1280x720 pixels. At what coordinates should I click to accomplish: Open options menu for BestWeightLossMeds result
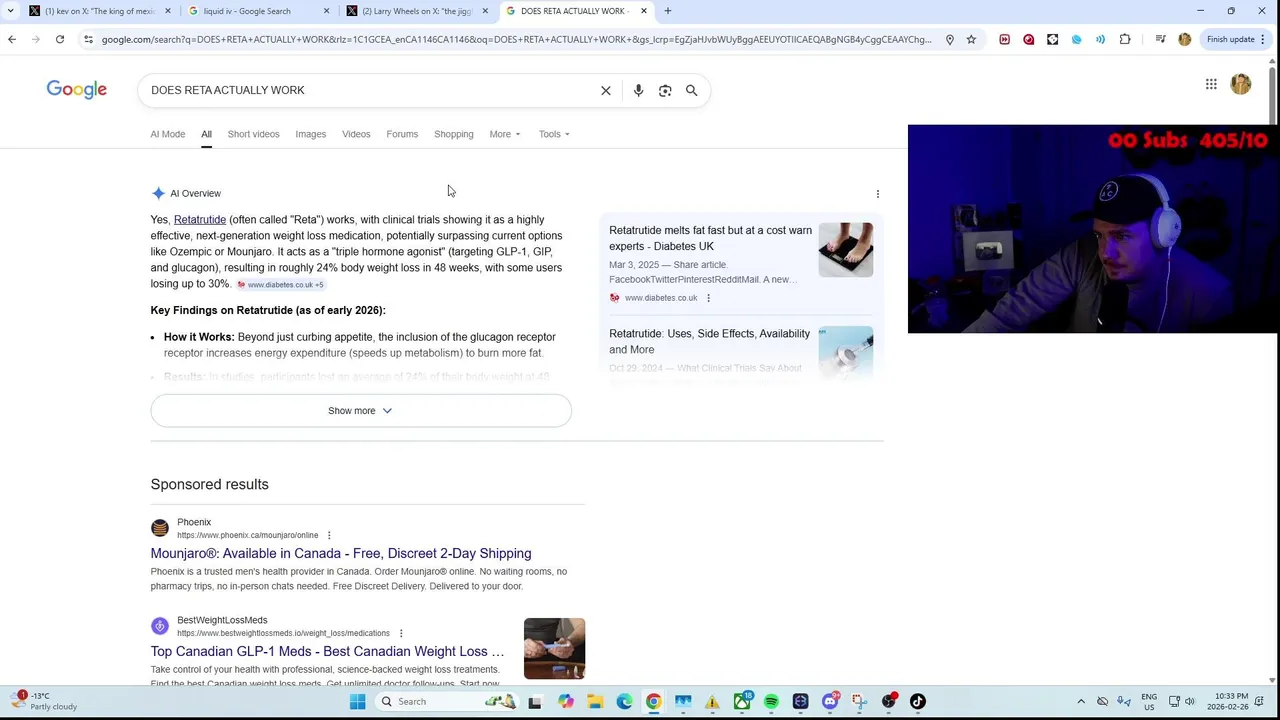401,634
